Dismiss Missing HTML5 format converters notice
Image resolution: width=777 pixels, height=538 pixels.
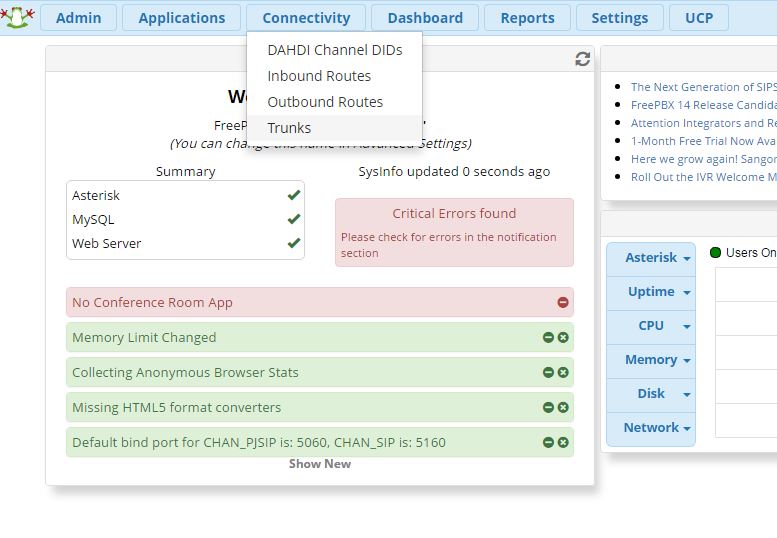click(563, 407)
